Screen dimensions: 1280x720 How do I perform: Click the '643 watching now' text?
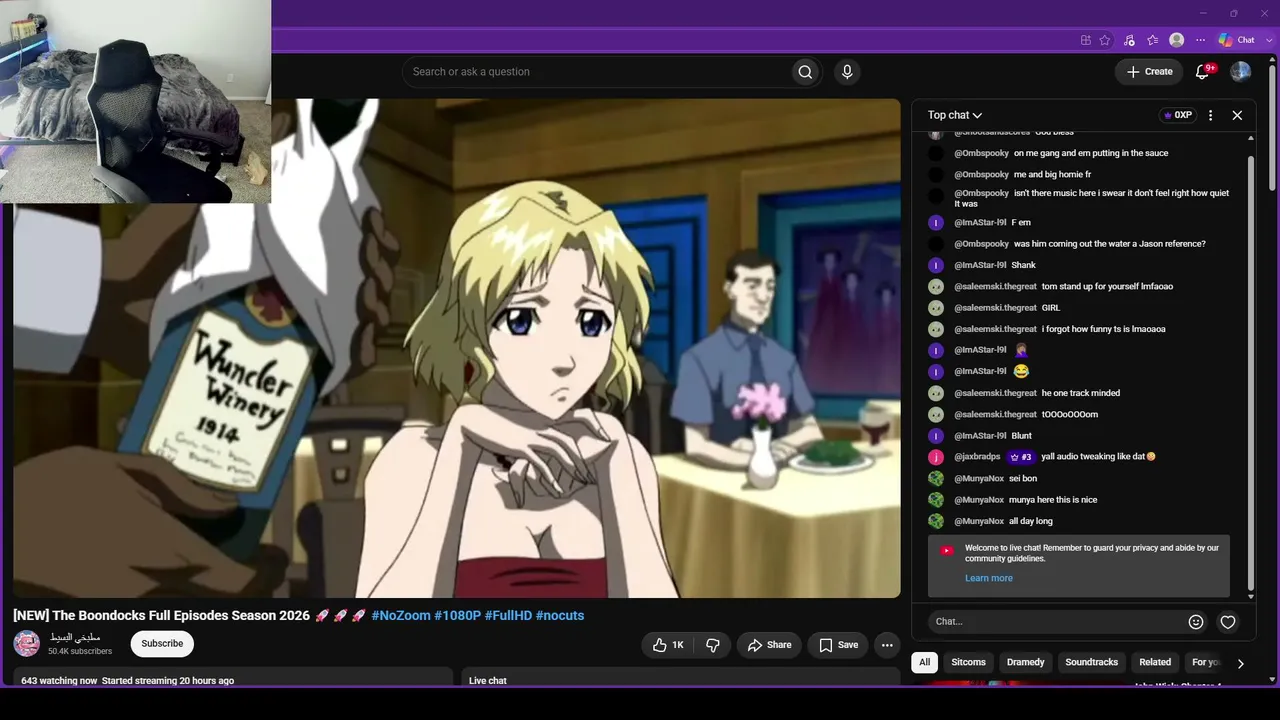[x=59, y=681]
